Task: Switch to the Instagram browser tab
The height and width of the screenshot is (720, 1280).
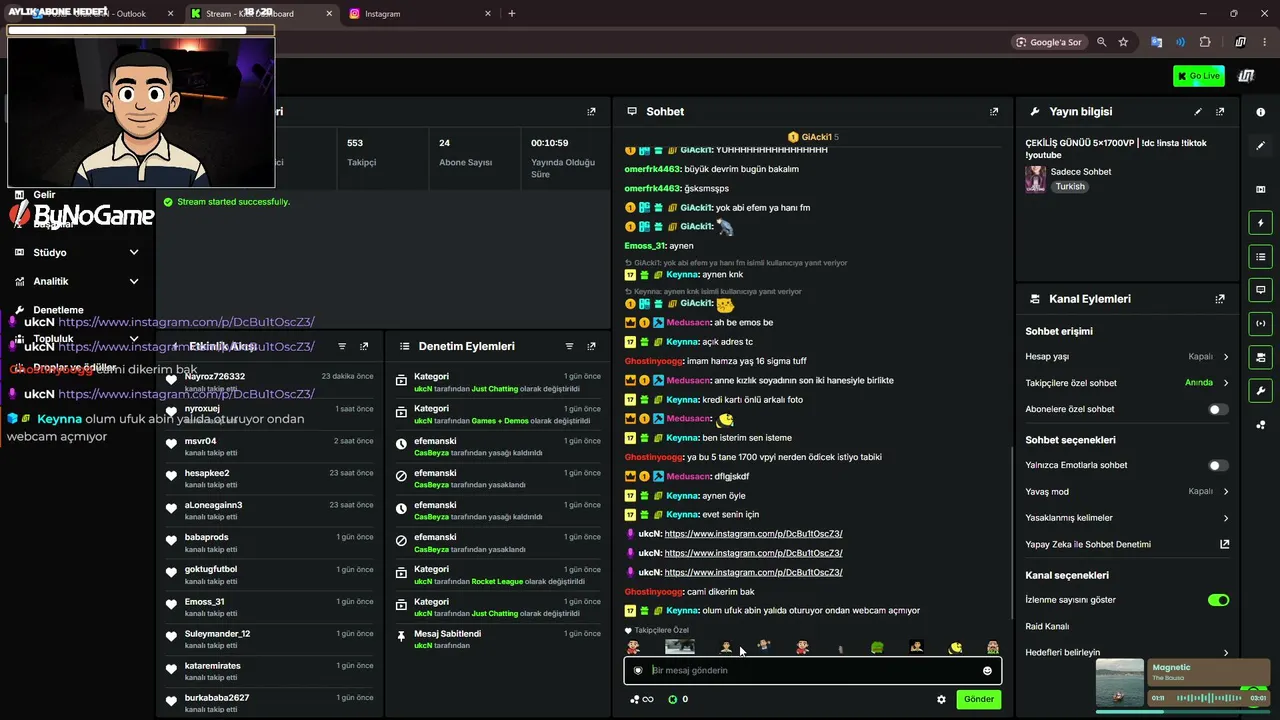Action: (x=418, y=14)
